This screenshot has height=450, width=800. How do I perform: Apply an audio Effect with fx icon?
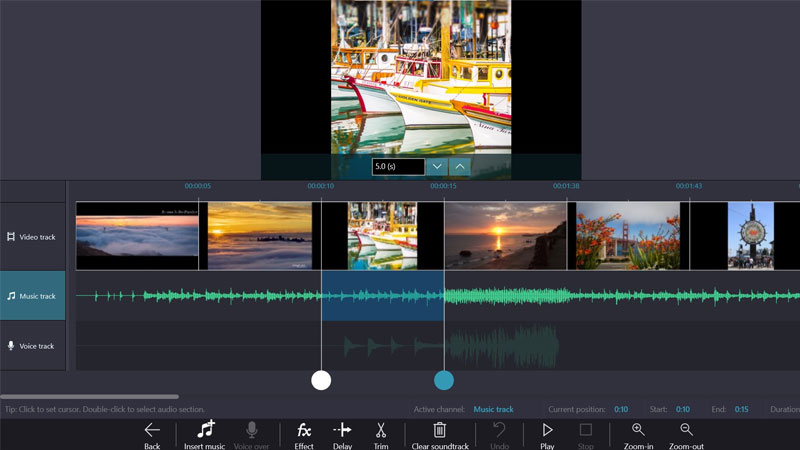(x=304, y=430)
